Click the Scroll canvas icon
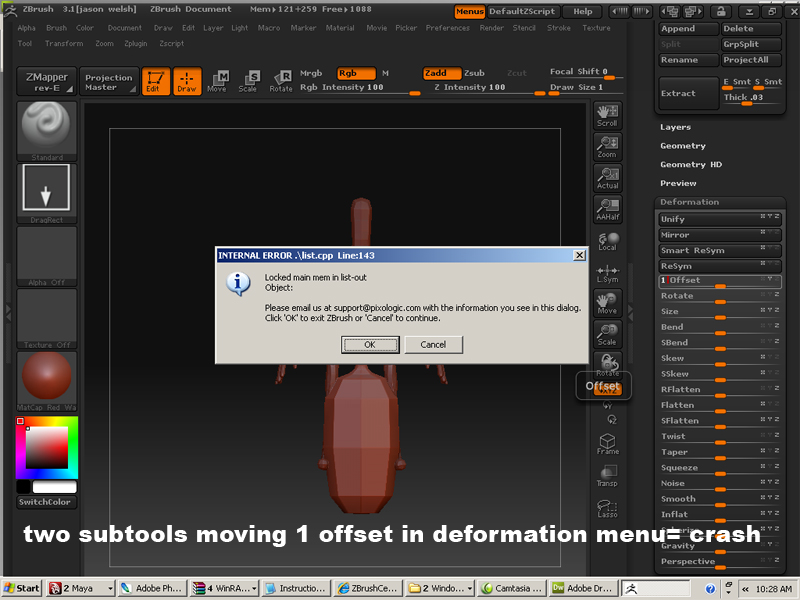 tap(607, 116)
